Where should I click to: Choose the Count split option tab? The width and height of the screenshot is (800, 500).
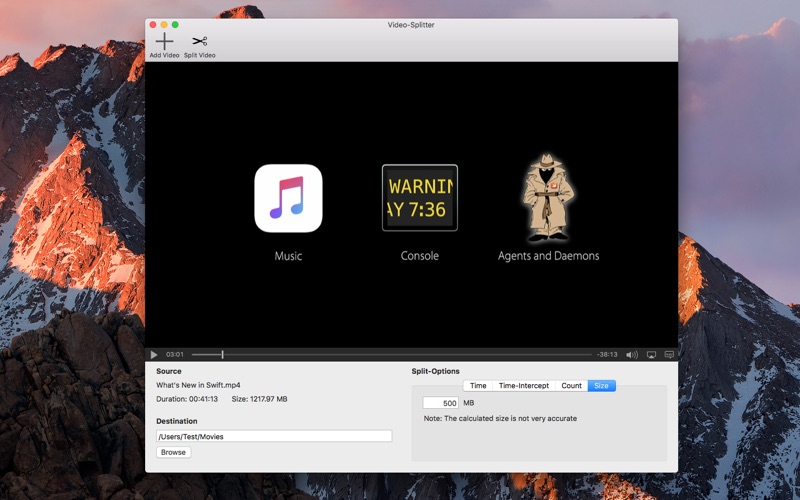[x=571, y=386]
